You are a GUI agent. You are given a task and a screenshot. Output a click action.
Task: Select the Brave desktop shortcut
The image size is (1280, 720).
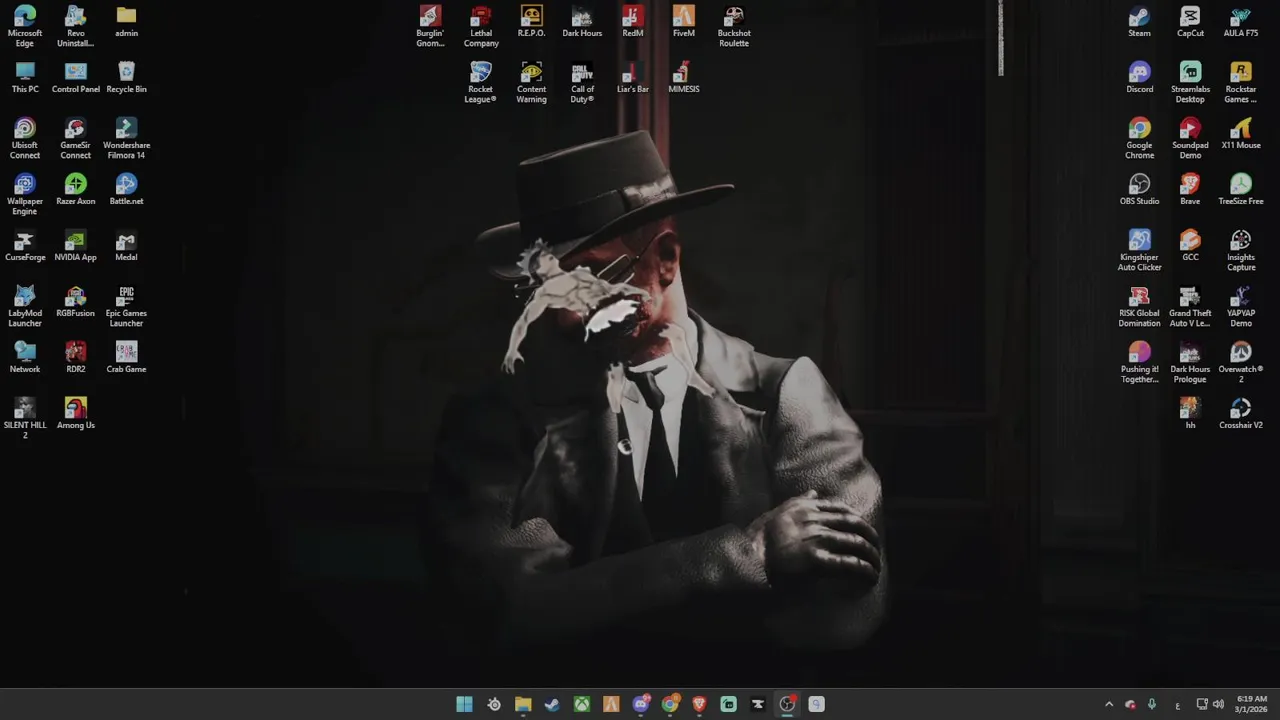tap(1190, 189)
